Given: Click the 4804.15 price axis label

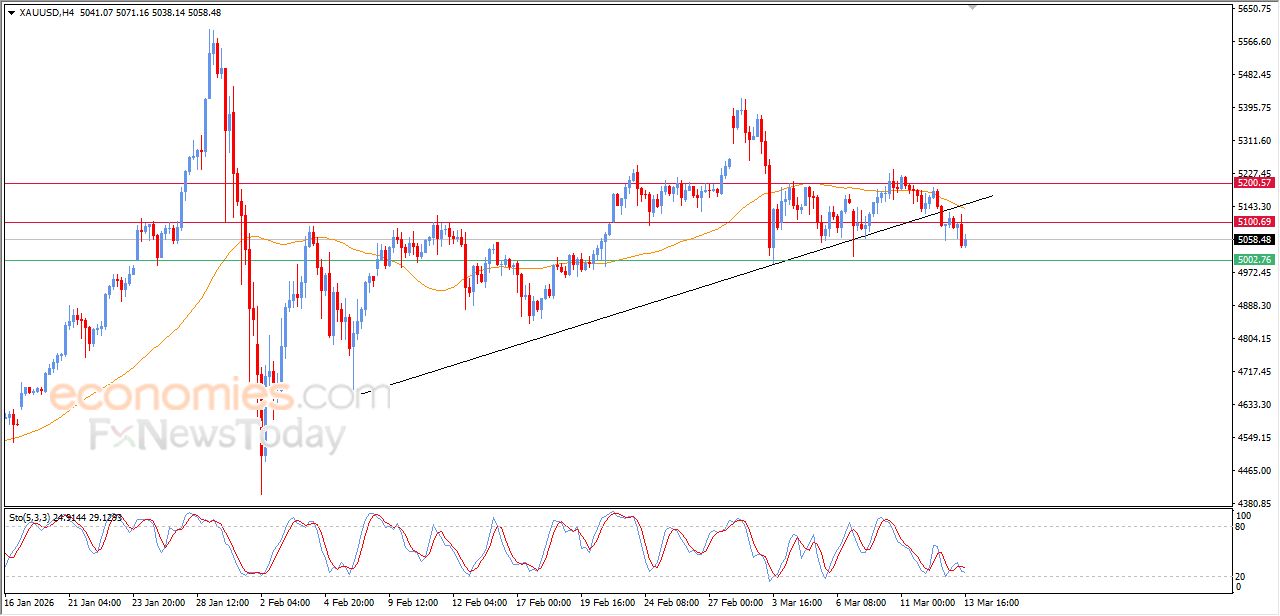Looking at the screenshot, I should [x=1254, y=339].
